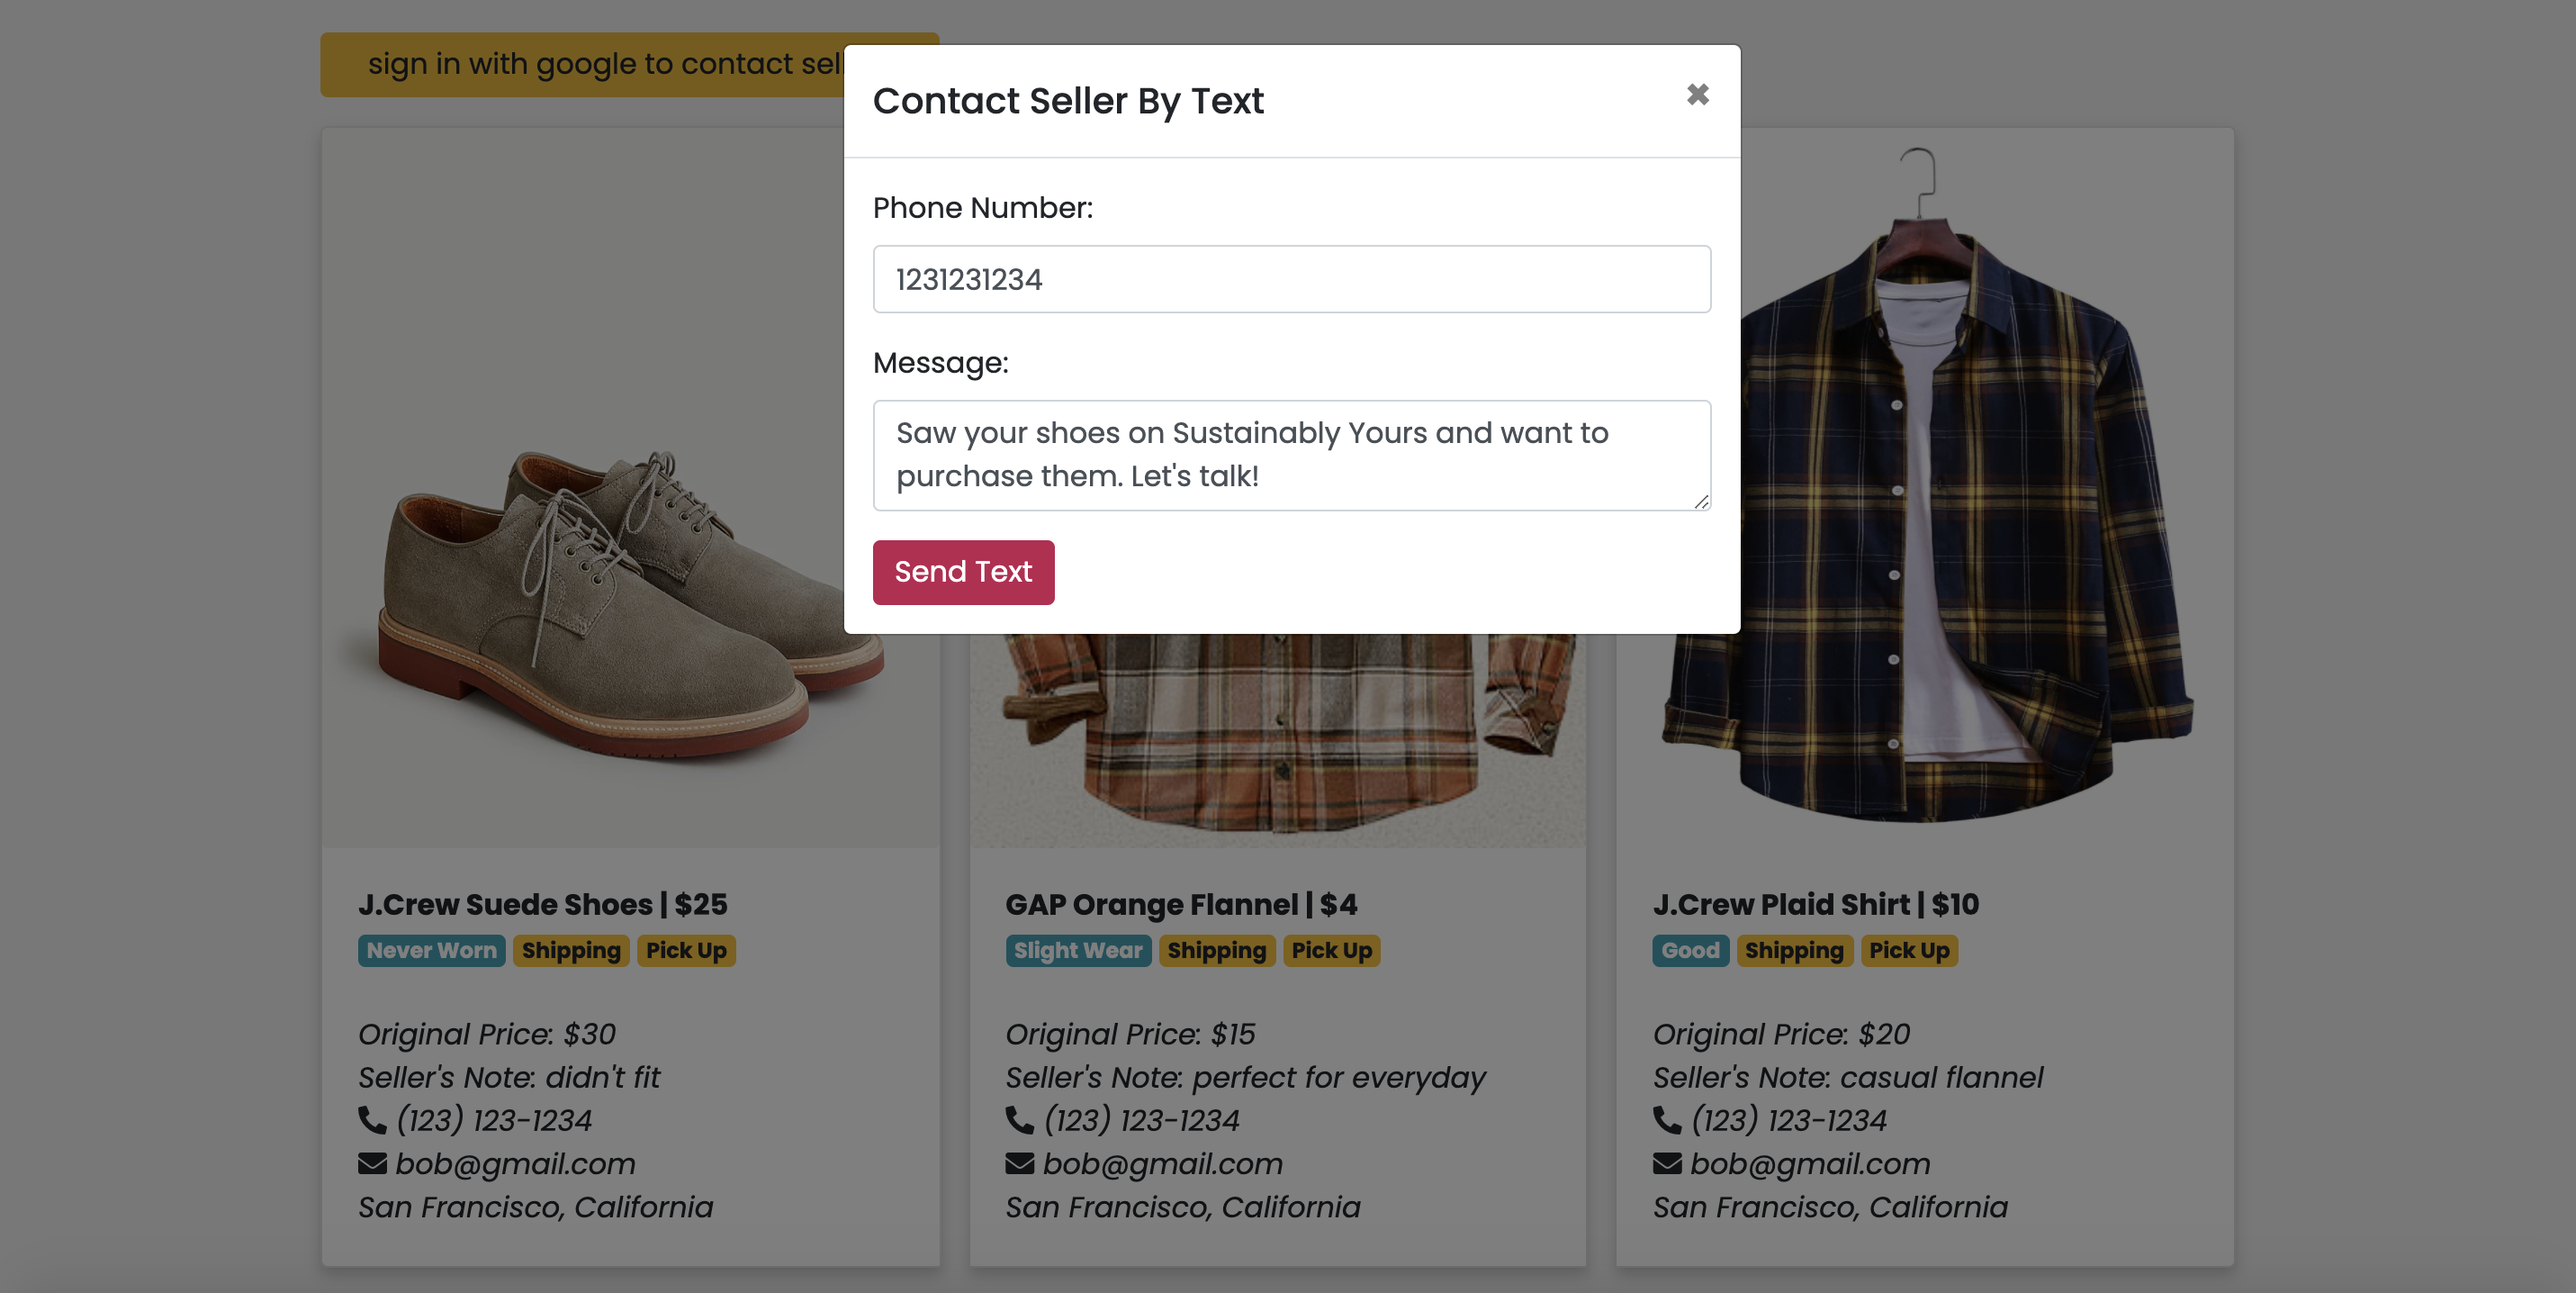
Task: Click envelope icon on J.Crew Plaid Shirt card
Action: tap(1667, 1163)
